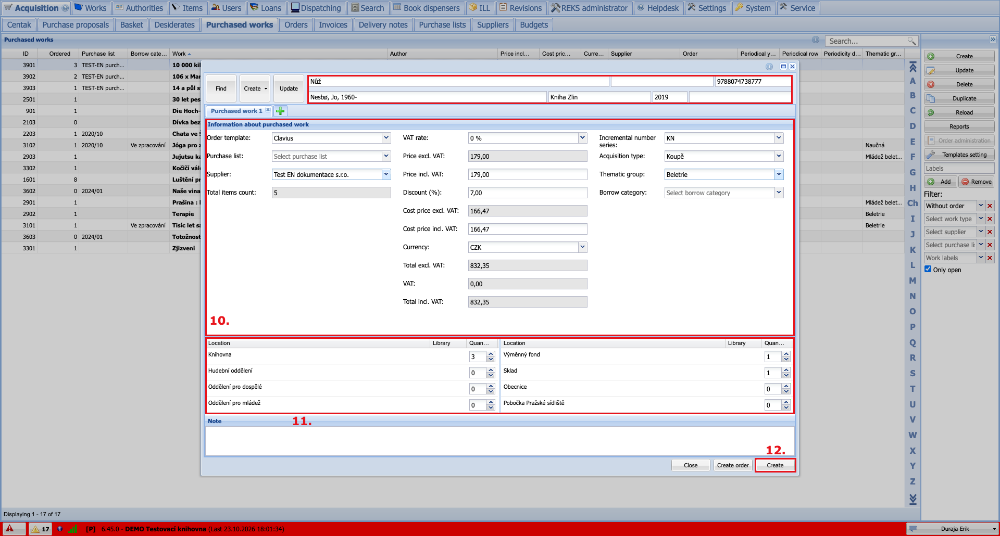Open the Purchase list dropdown
The image size is (1000, 536).
(x=386, y=156)
